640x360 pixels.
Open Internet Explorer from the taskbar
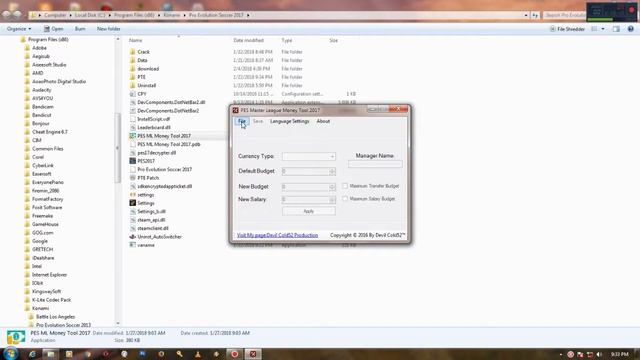[32, 354]
